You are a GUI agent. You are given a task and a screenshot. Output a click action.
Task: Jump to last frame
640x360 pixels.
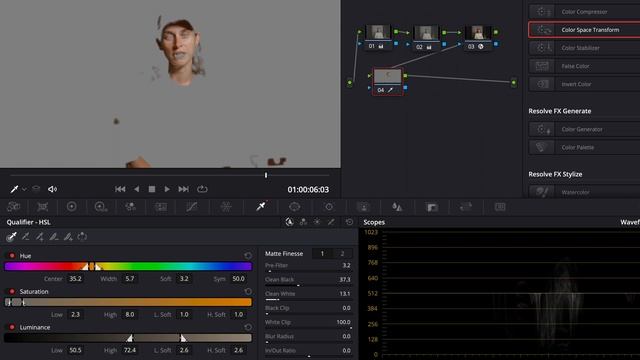click(x=184, y=189)
